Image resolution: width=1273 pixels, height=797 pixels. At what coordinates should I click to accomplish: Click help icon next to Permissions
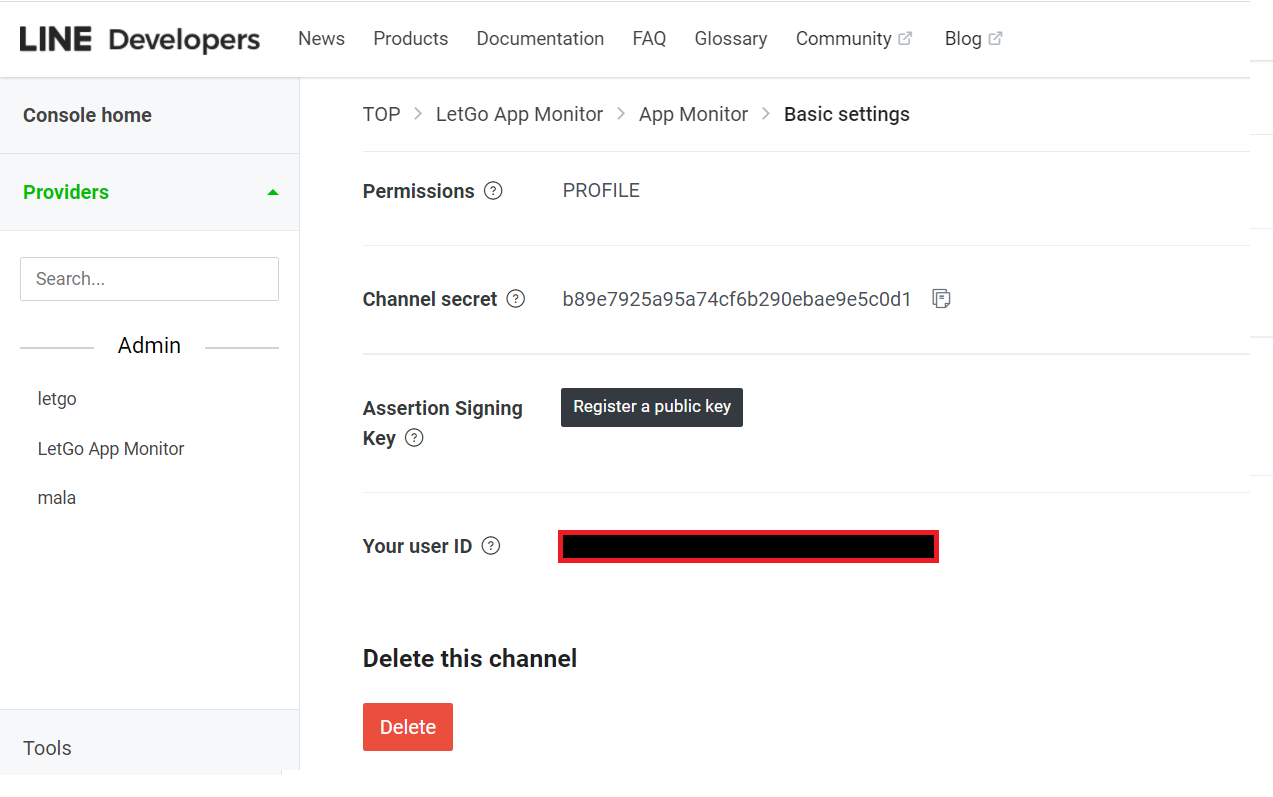click(493, 191)
